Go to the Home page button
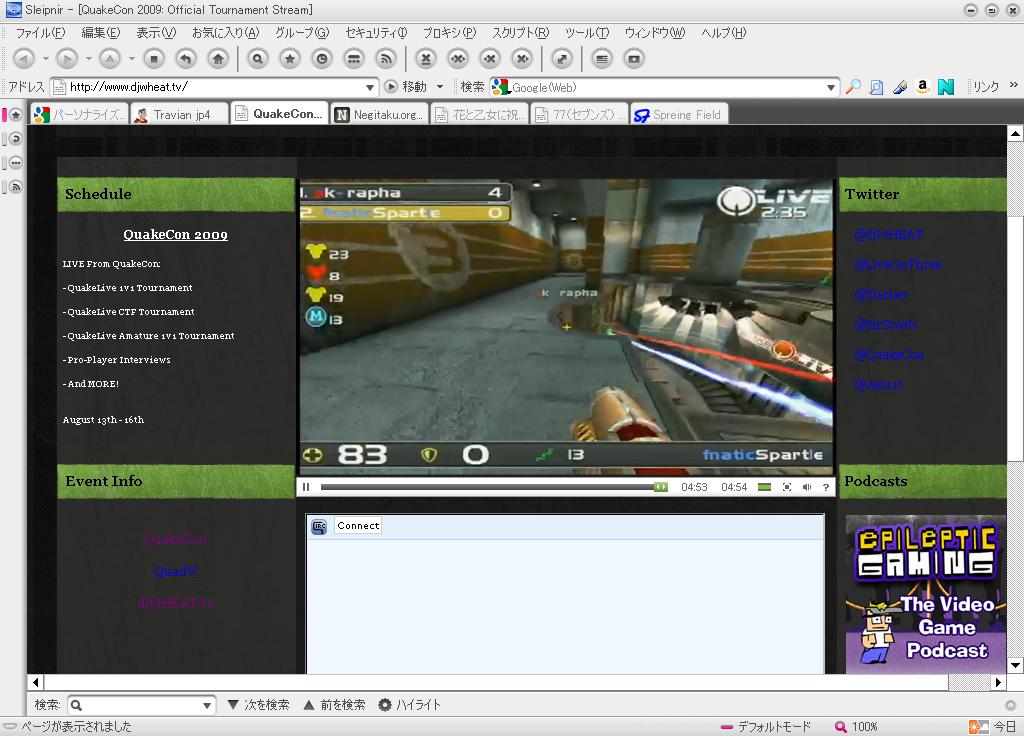 [x=218, y=59]
